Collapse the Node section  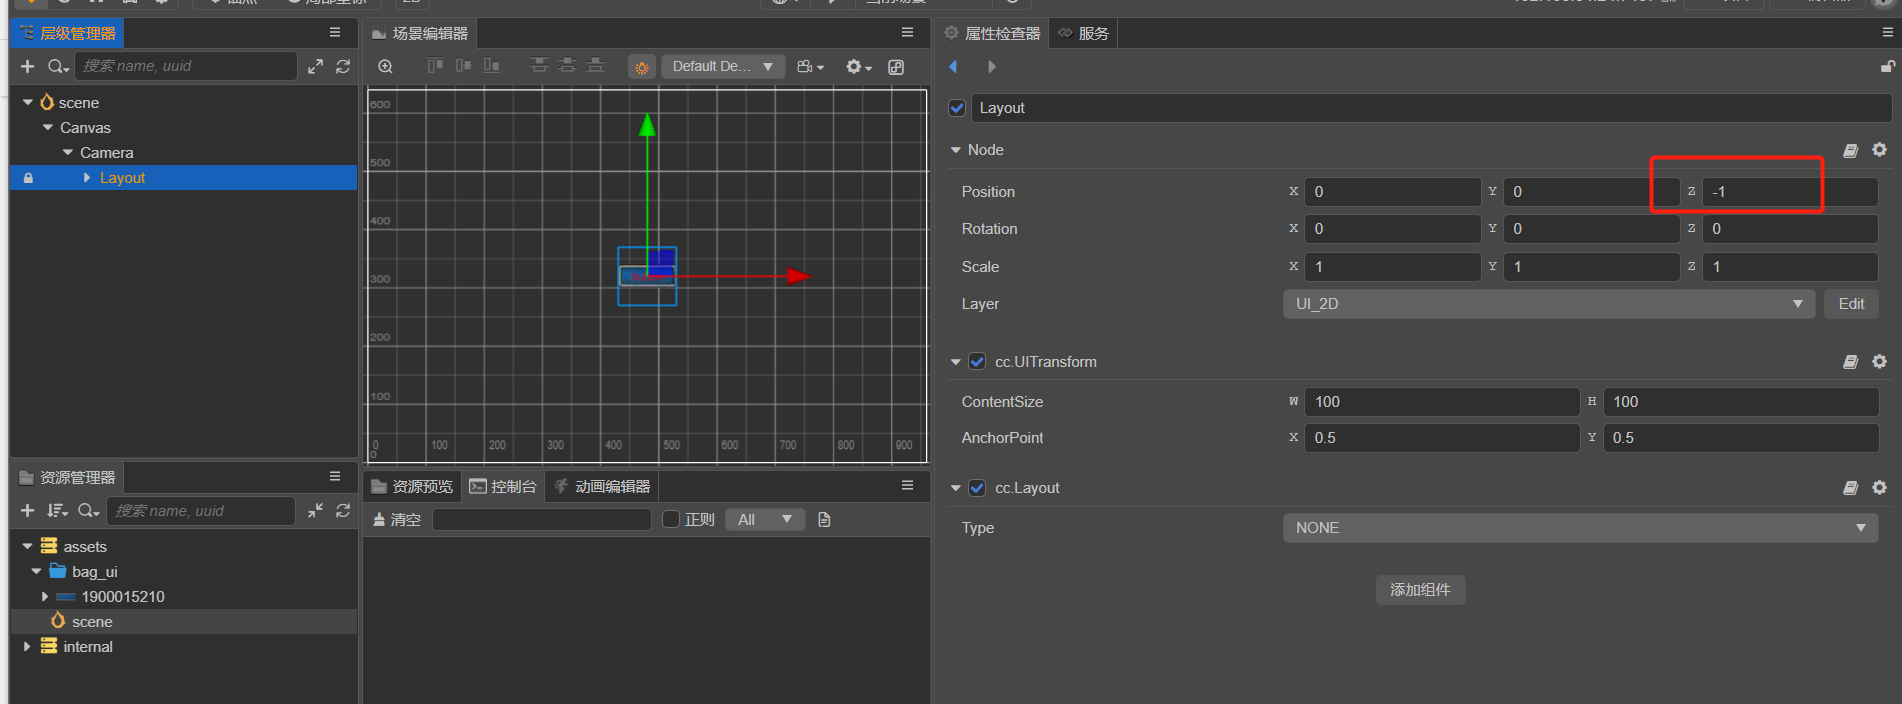pyautogui.click(x=955, y=150)
